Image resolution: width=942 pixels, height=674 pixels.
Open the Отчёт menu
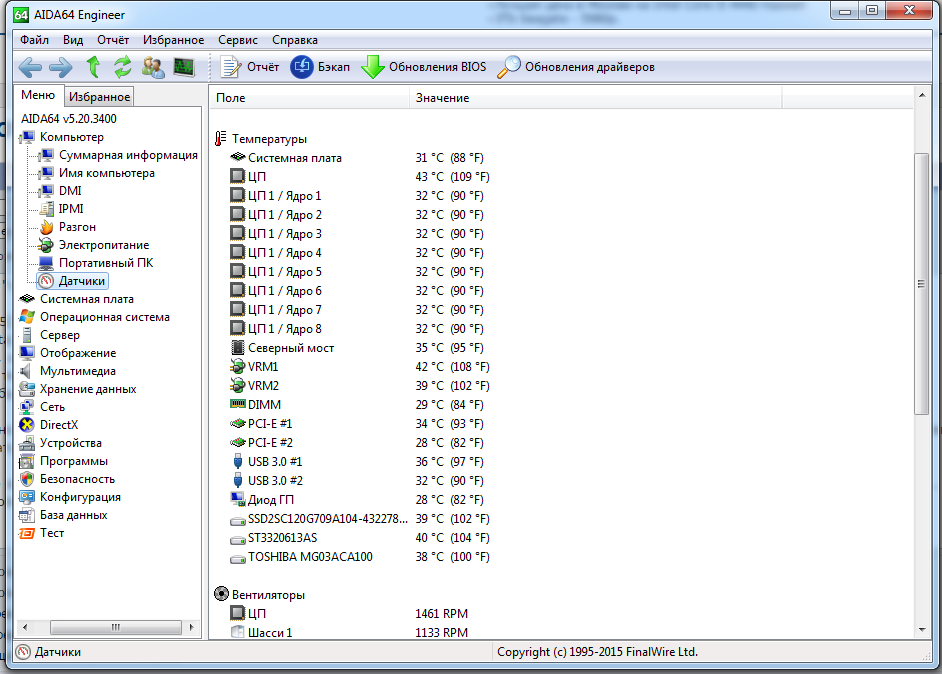(x=113, y=40)
